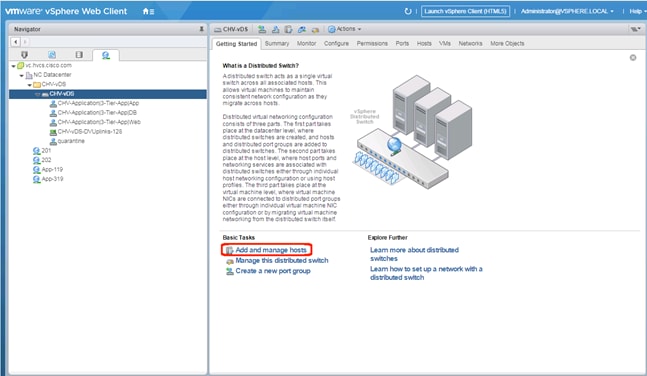Open VMs and Templates navigator tab
647x376 pixels.
[x=52, y=54]
